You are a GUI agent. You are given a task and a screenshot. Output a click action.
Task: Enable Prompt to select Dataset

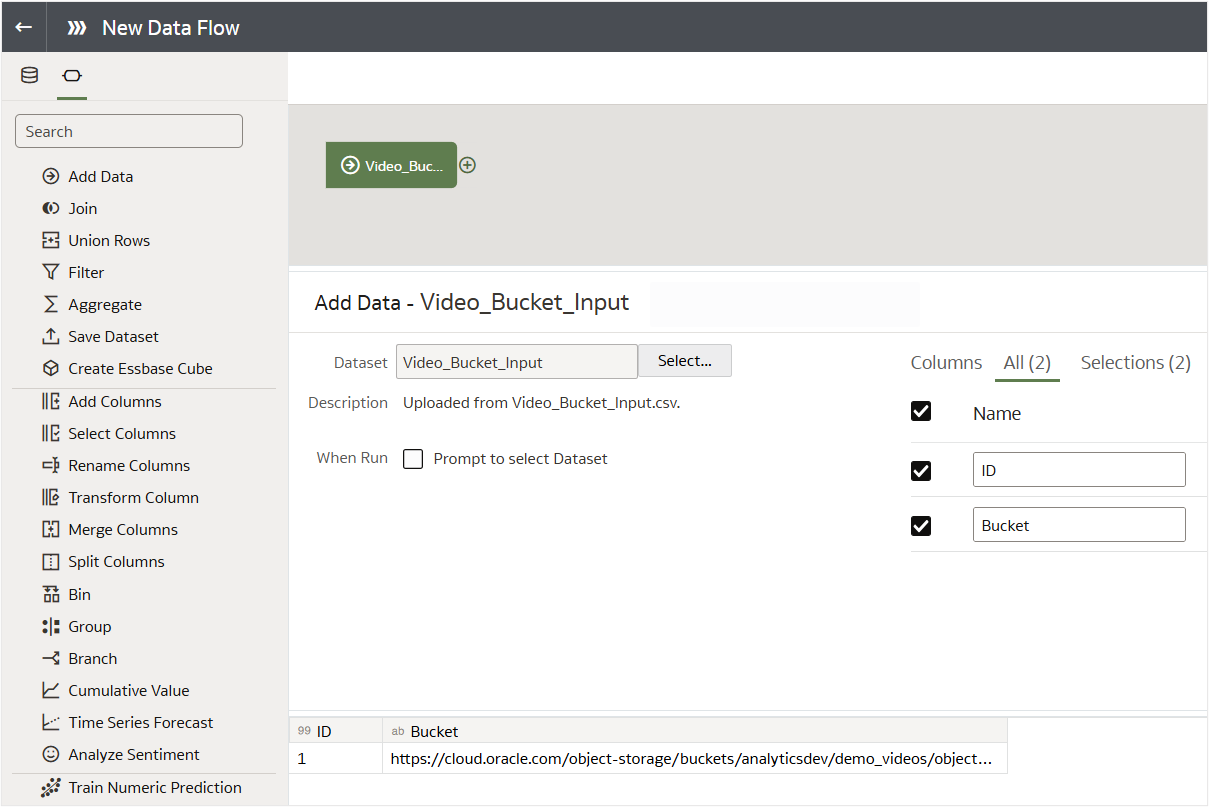(413, 459)
